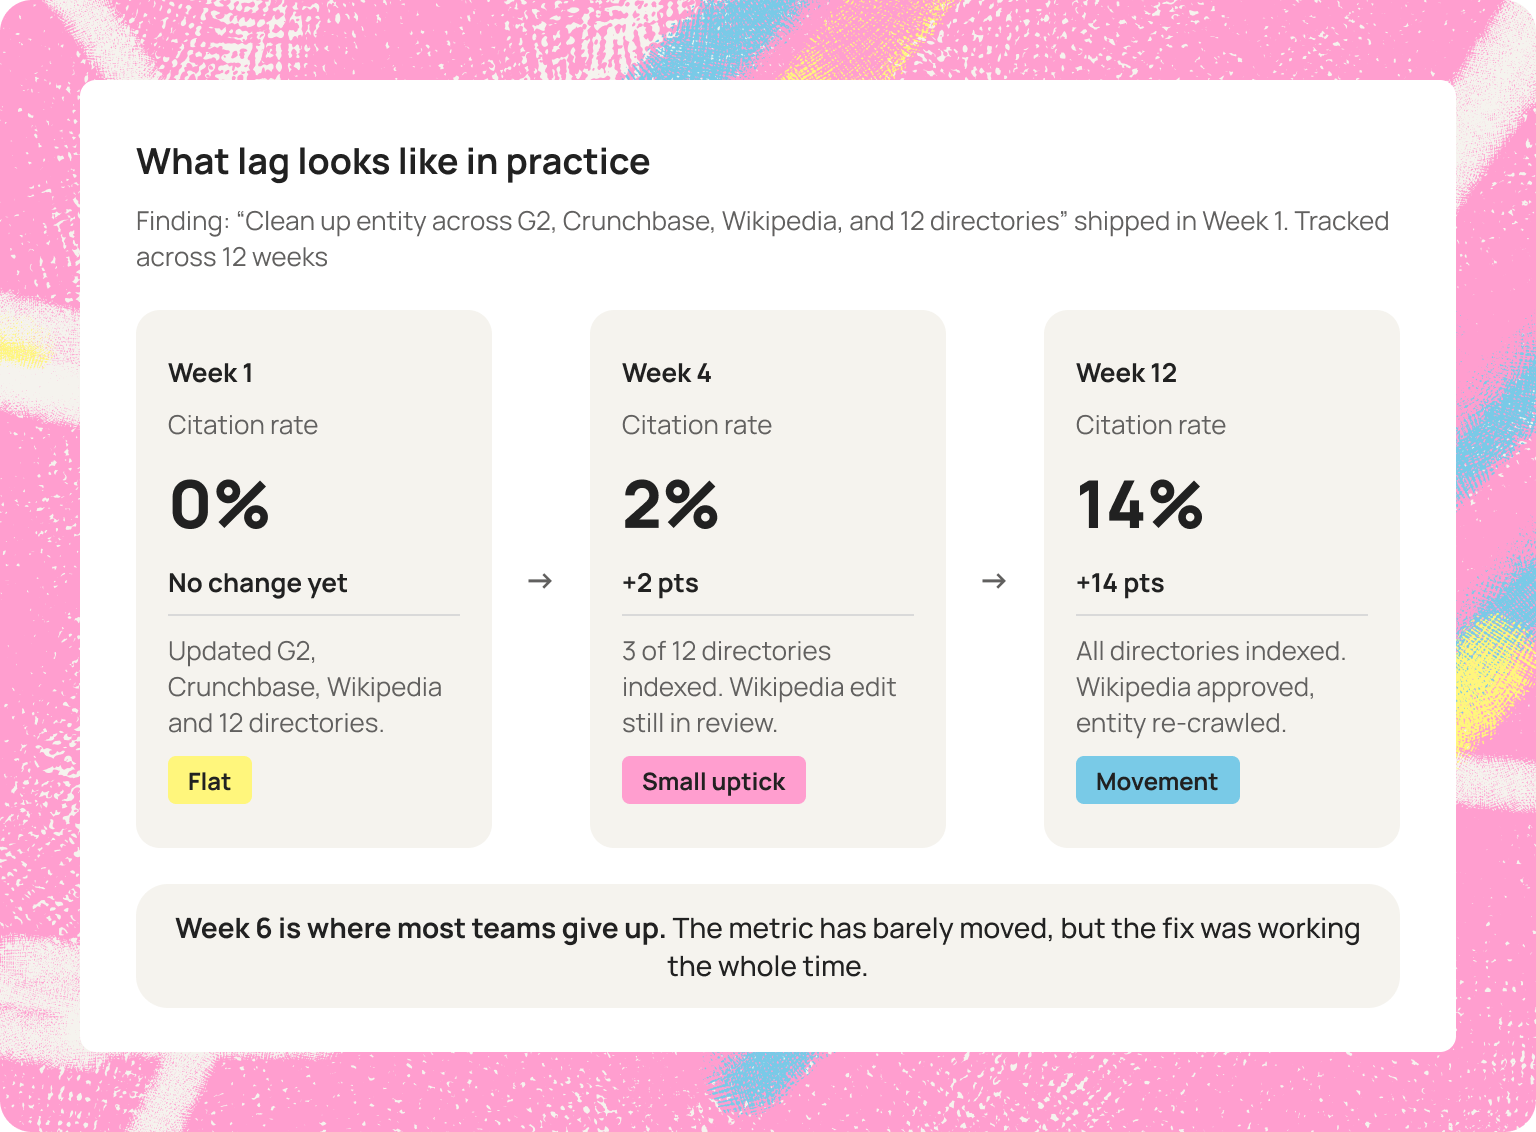Click the 'All directories indexed' description
Image resolution: width=1536 pixels, height=1132 pixels.
[1211, 687]
